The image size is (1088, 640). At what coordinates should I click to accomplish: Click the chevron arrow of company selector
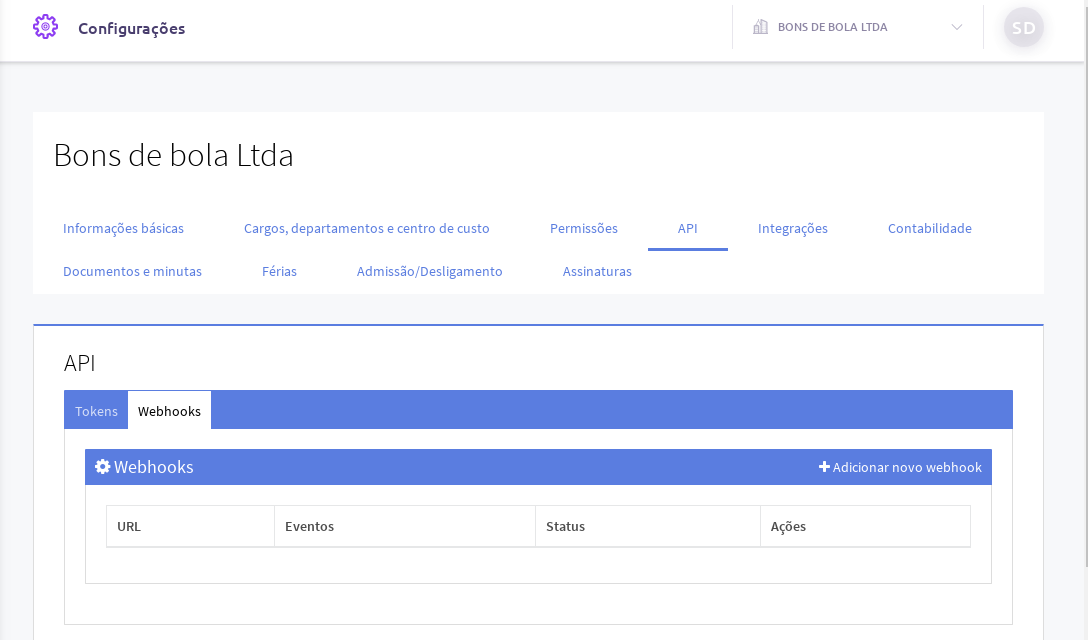(x=957, y=27)
